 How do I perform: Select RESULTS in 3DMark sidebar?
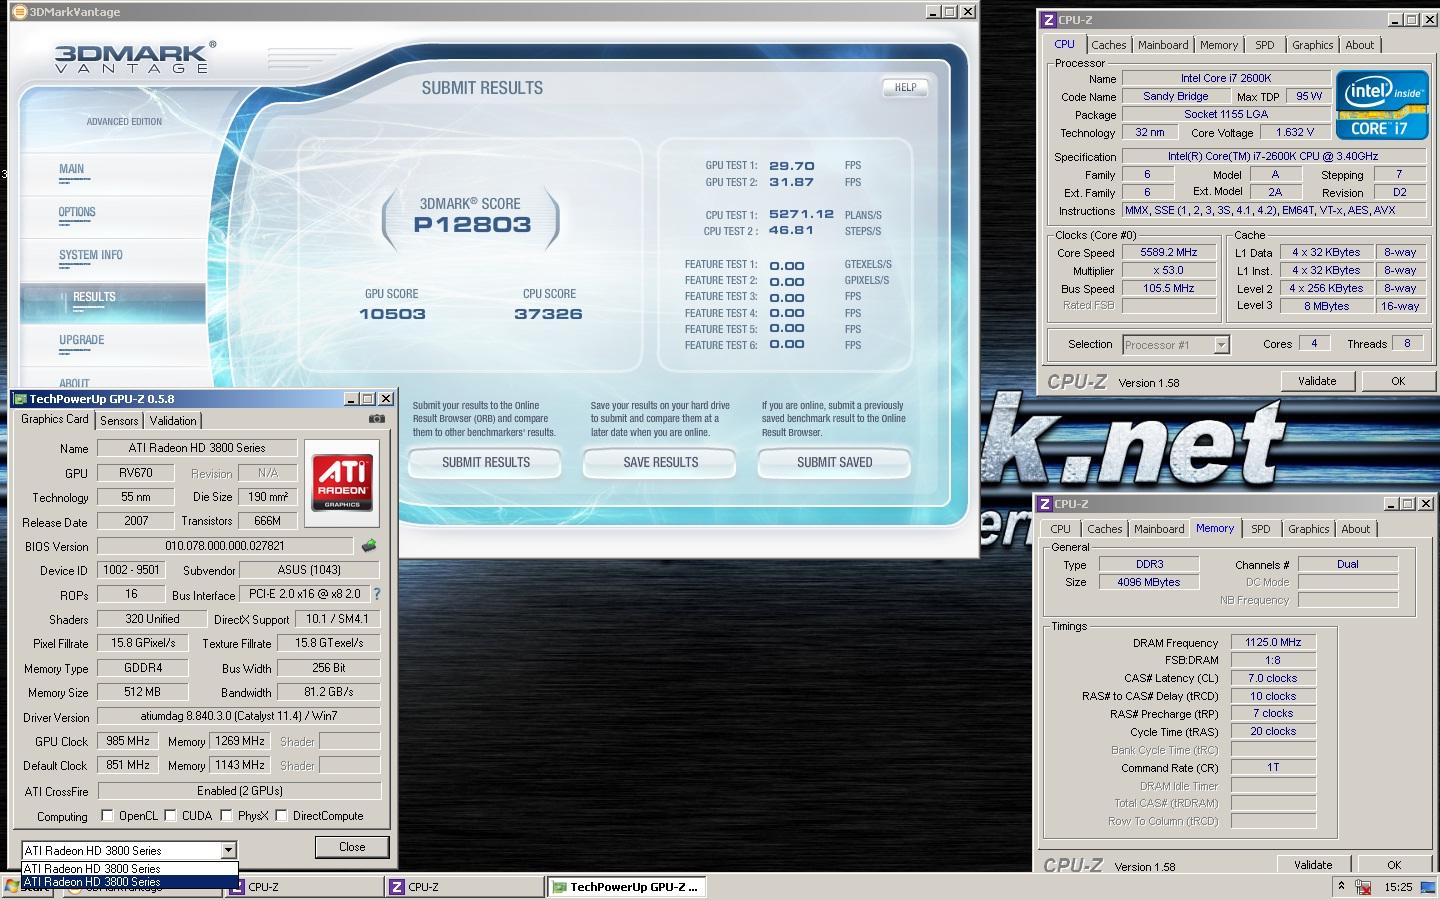(94, 297)
